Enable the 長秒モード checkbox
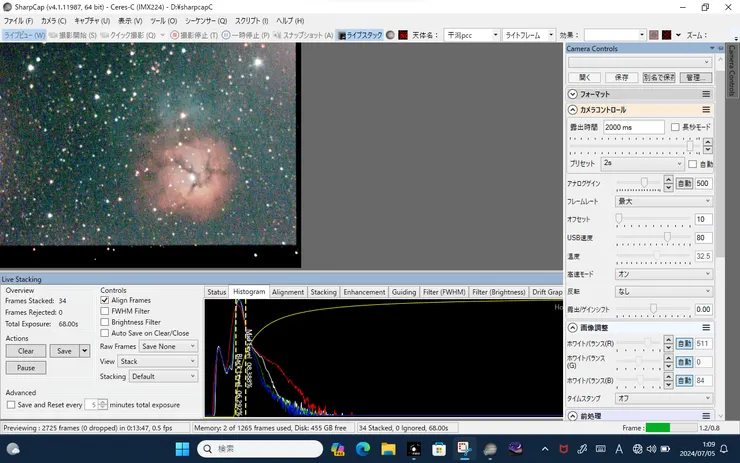 [675, 128]
